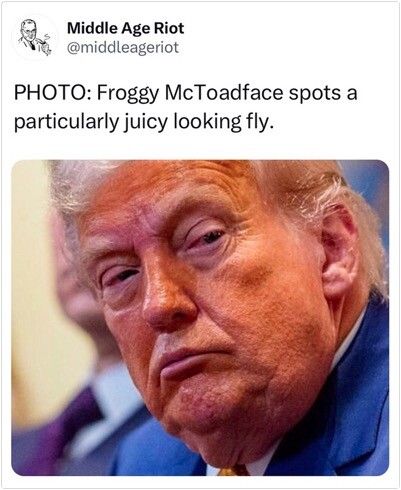Click the word Froggy in the tweet

point(128,94)
